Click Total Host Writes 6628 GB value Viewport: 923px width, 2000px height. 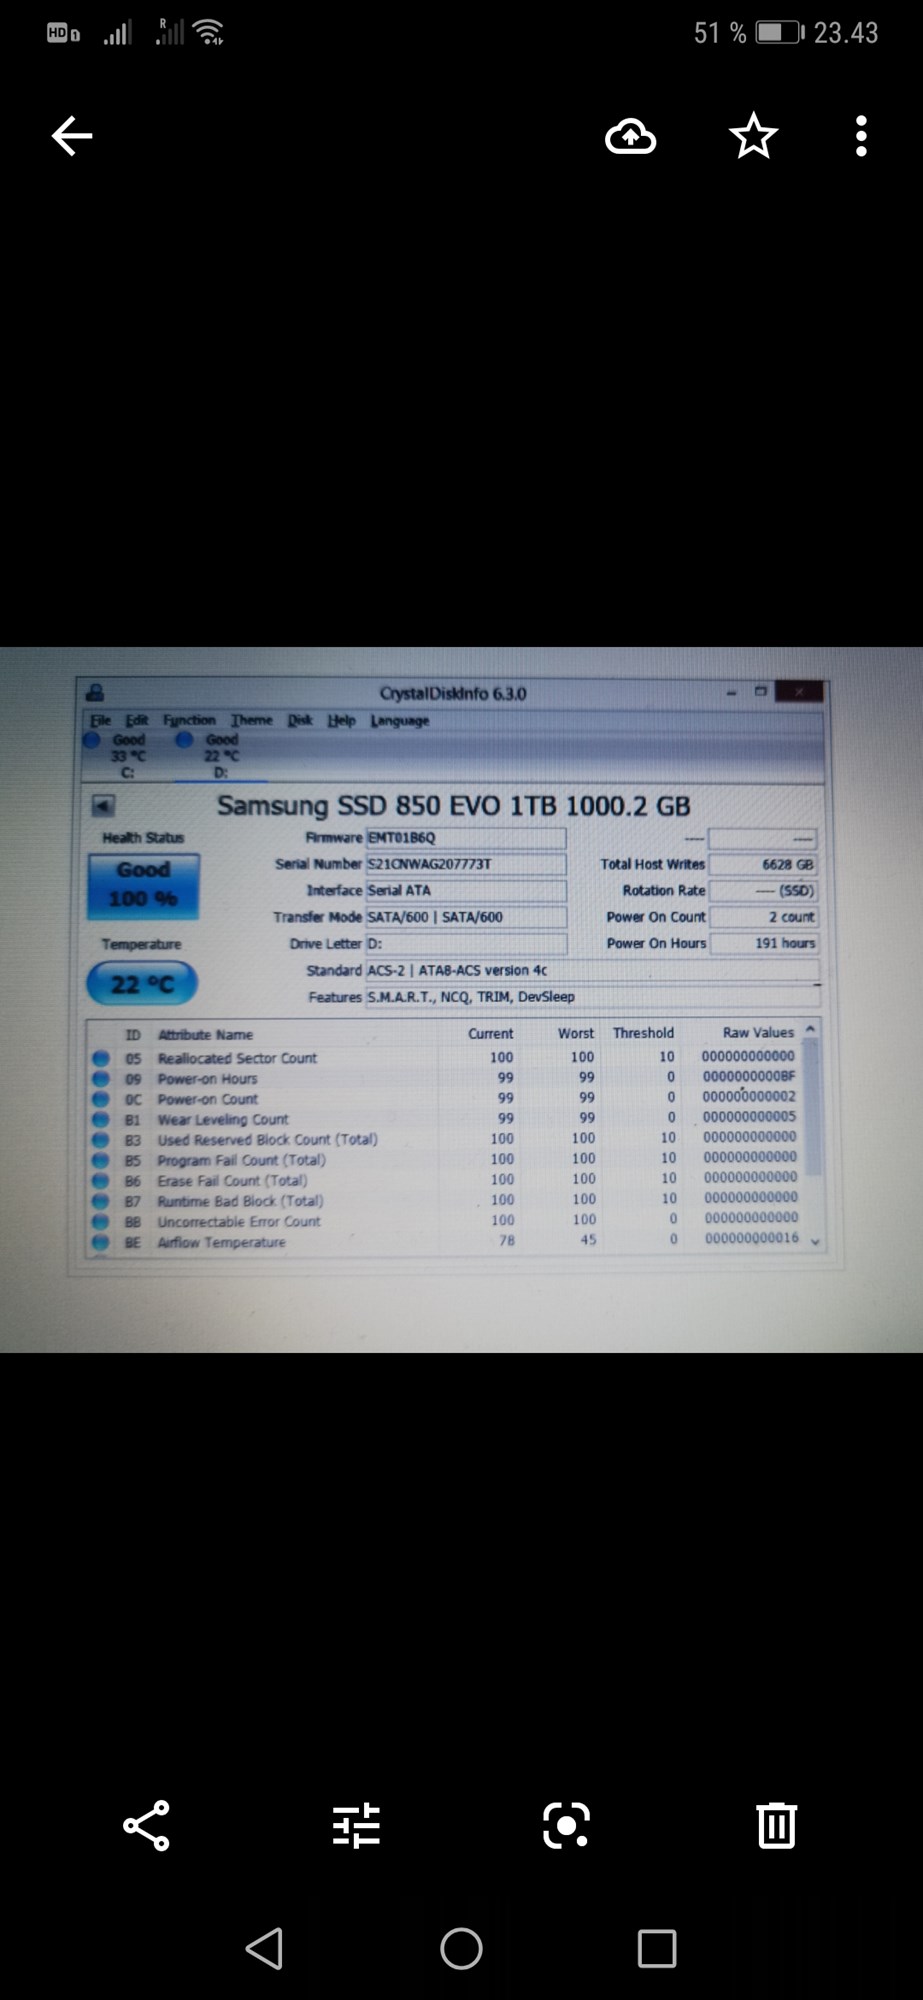click(x=763, y=864)
